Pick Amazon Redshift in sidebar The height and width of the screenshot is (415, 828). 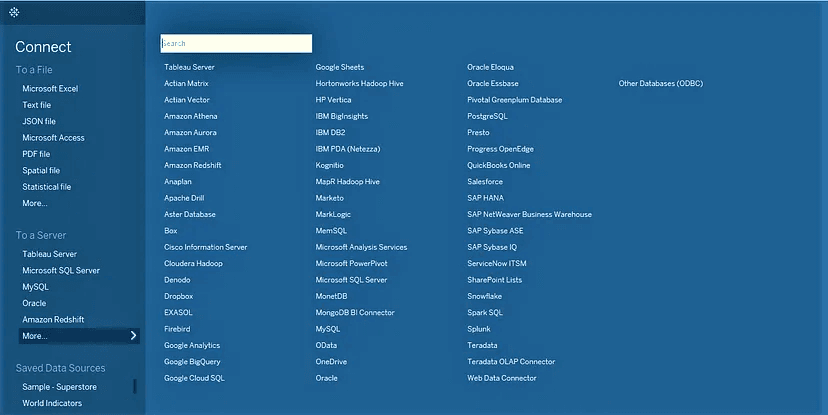53,319
